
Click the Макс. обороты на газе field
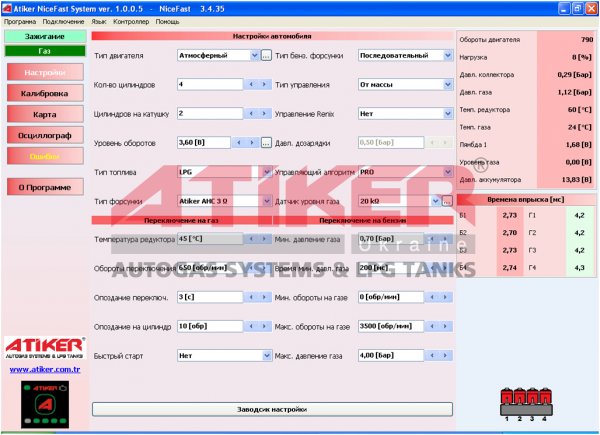point(391,326)
